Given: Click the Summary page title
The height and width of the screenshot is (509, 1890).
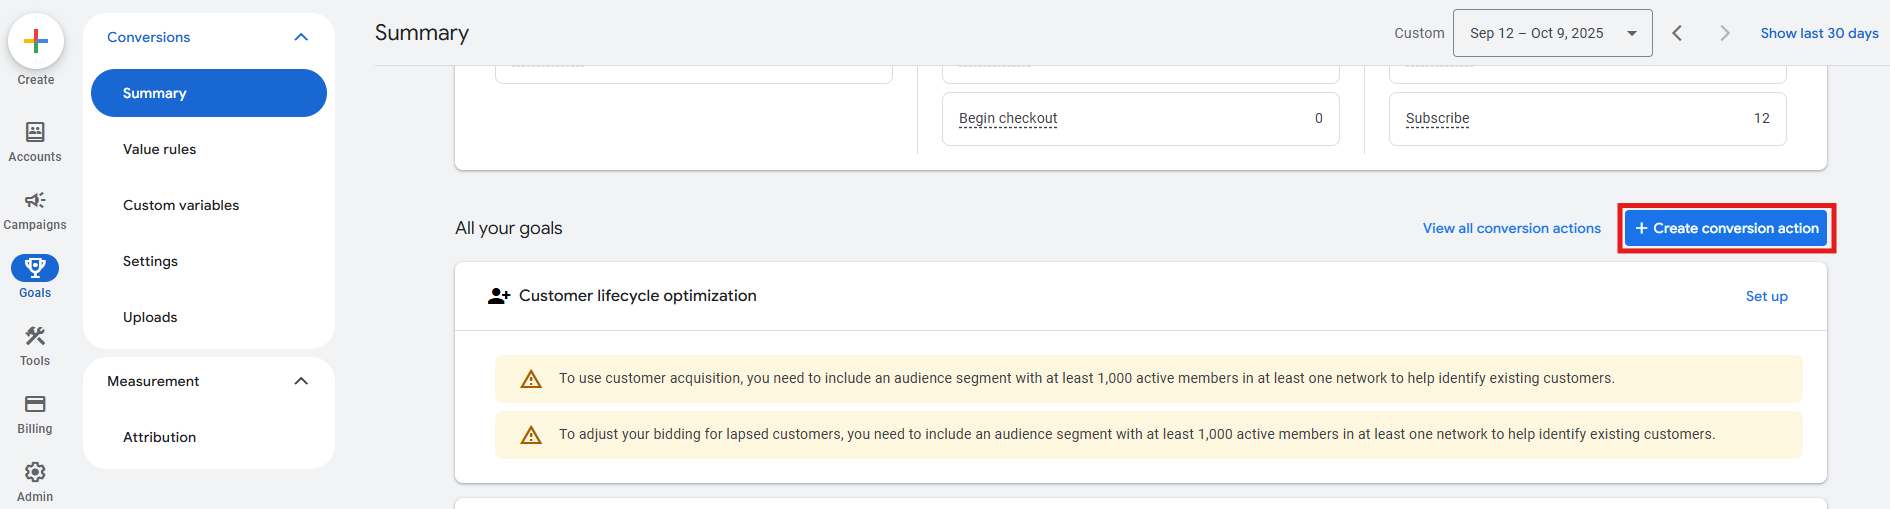Looking at the screenshot, I should click(422, 33).
